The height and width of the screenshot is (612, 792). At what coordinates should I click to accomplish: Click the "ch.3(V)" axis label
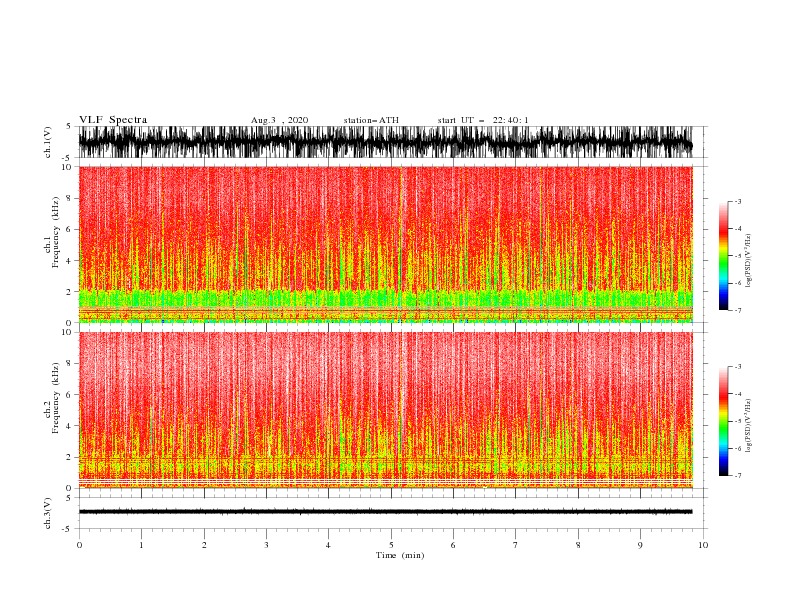click(48, 513)
